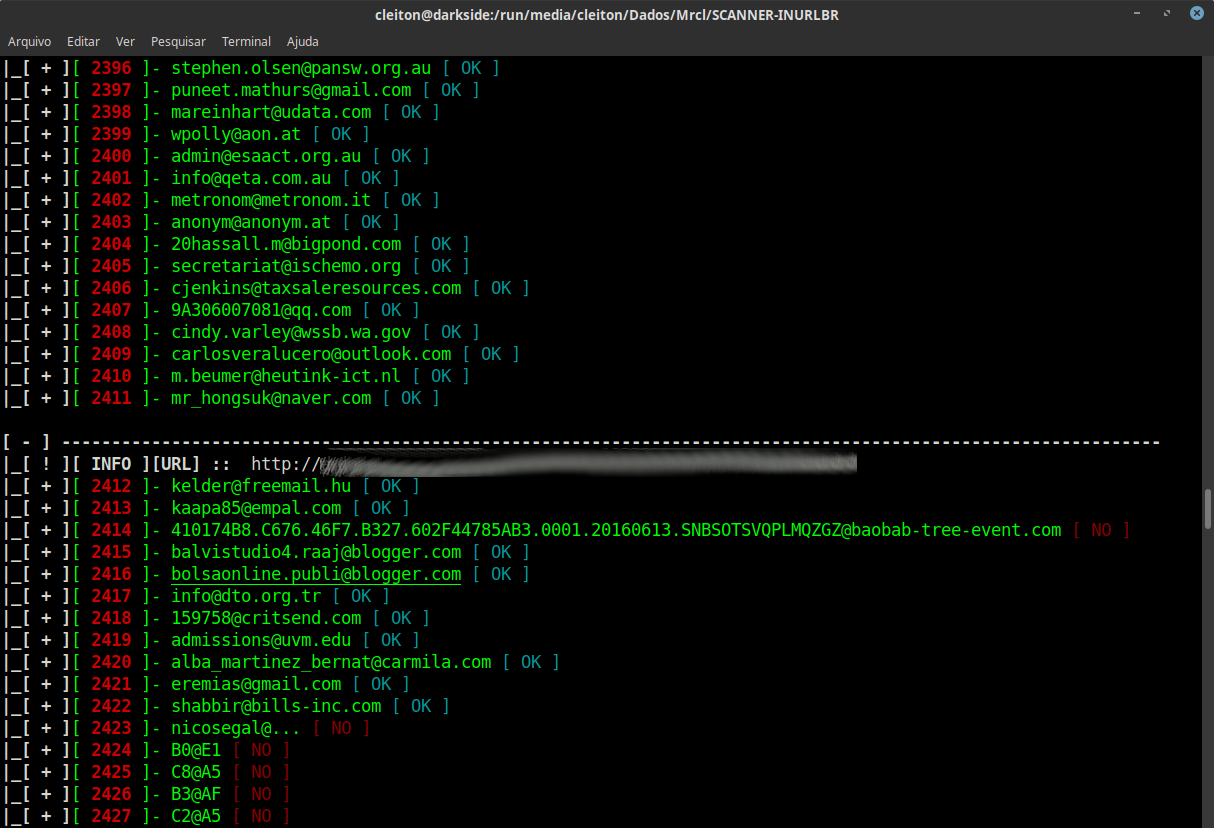Open the Ajuda menu
The width and height of the screenshot is (1214, 828).
302,41
